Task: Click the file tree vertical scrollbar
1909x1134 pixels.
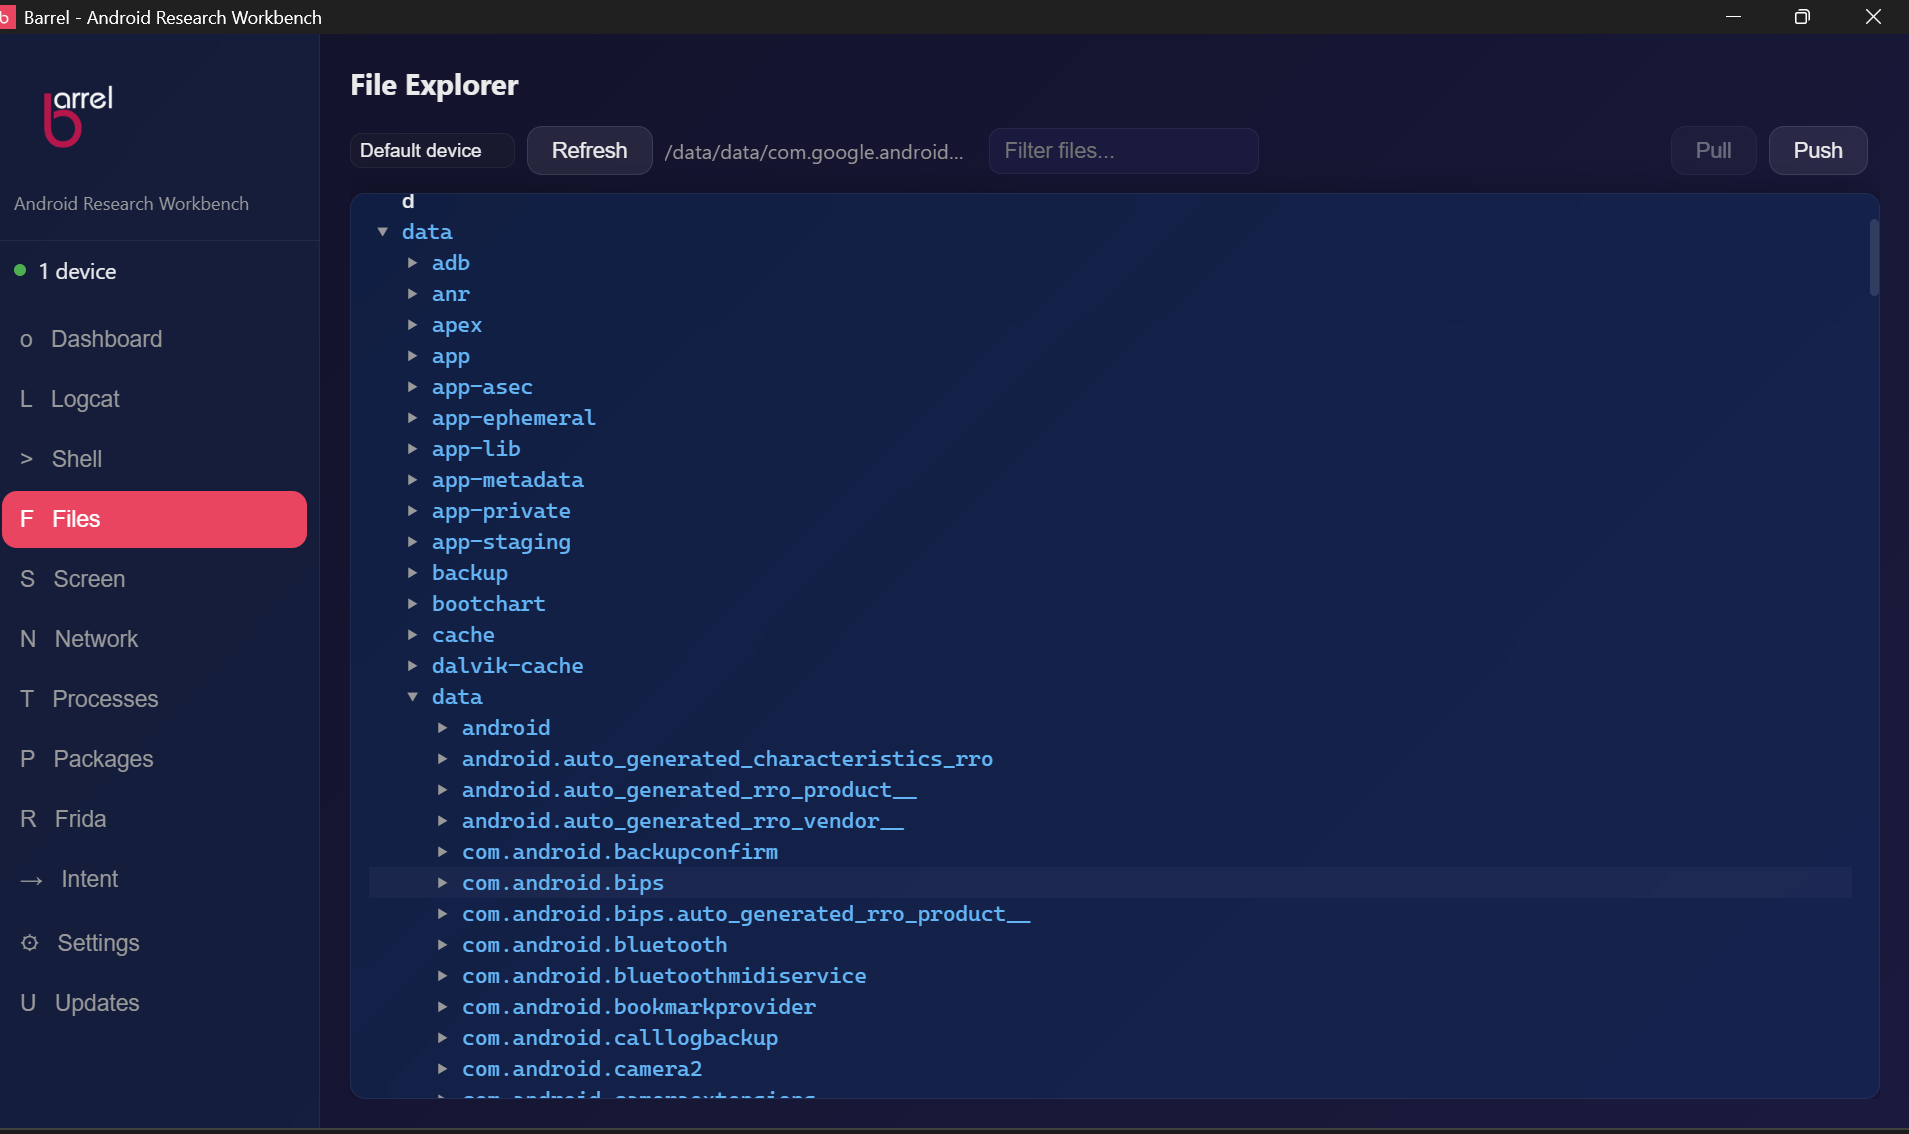Action: [1873, 258]
